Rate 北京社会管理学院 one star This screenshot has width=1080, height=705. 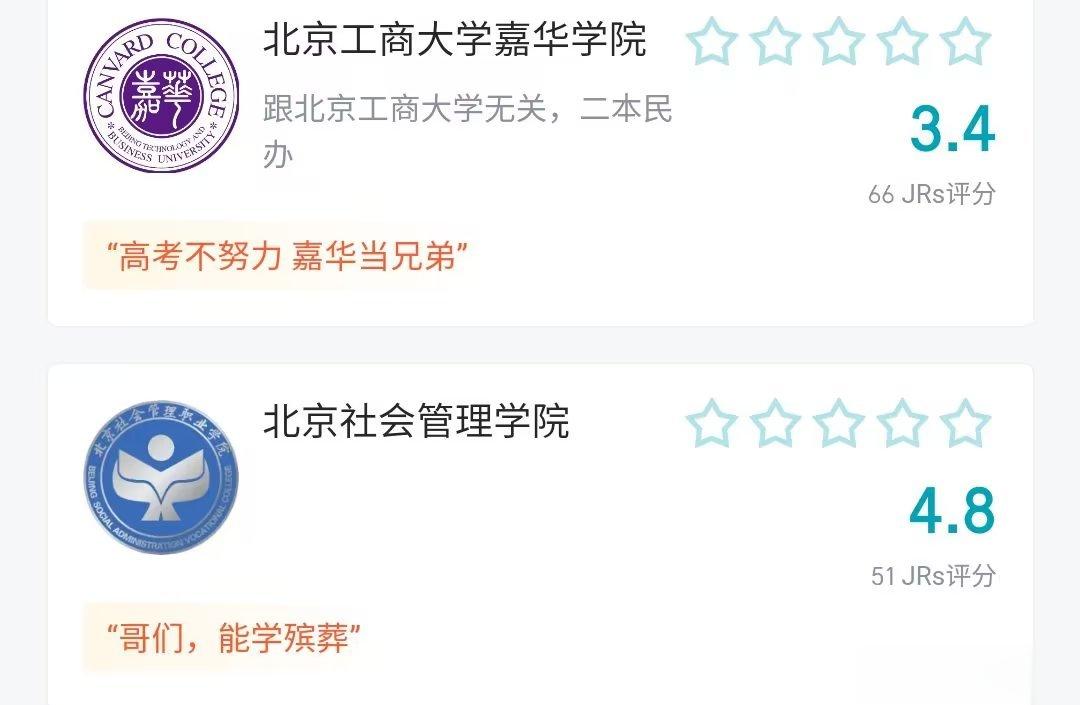(x=712, y=423)
